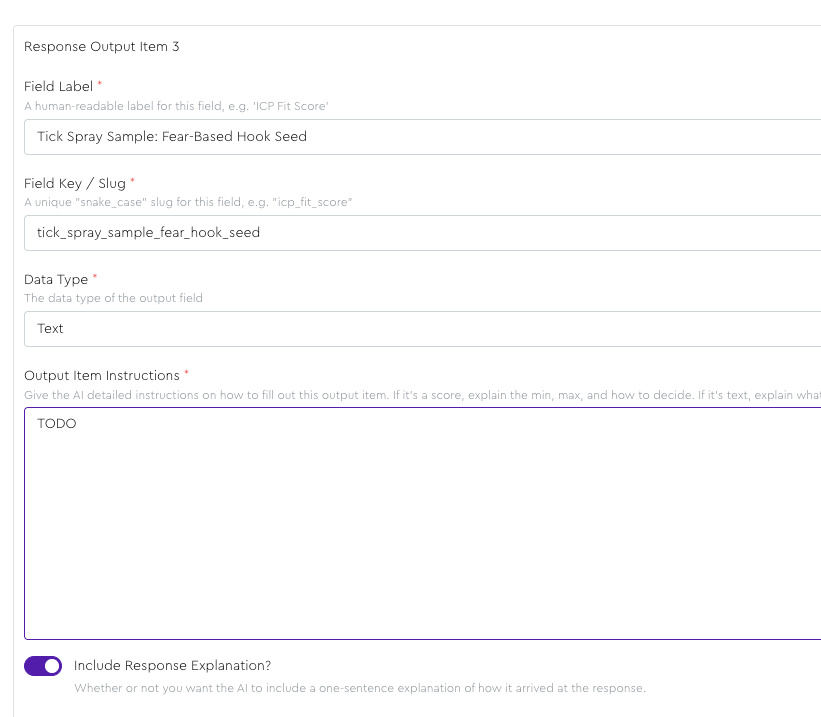
Task: Click the one-sentence explanation description text
Action: [359, 688]
